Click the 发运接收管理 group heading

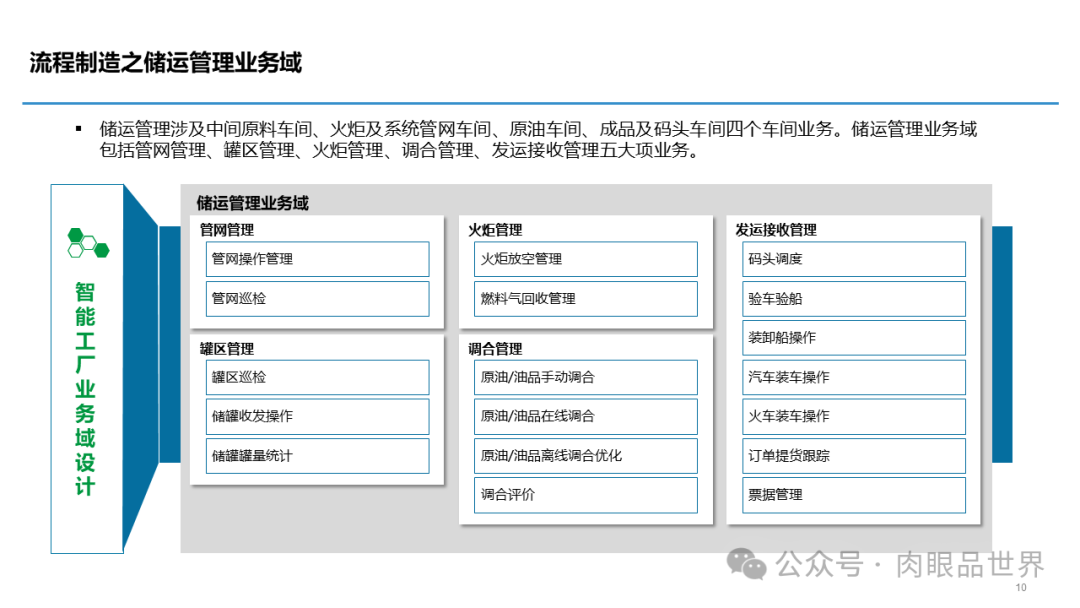776,230
